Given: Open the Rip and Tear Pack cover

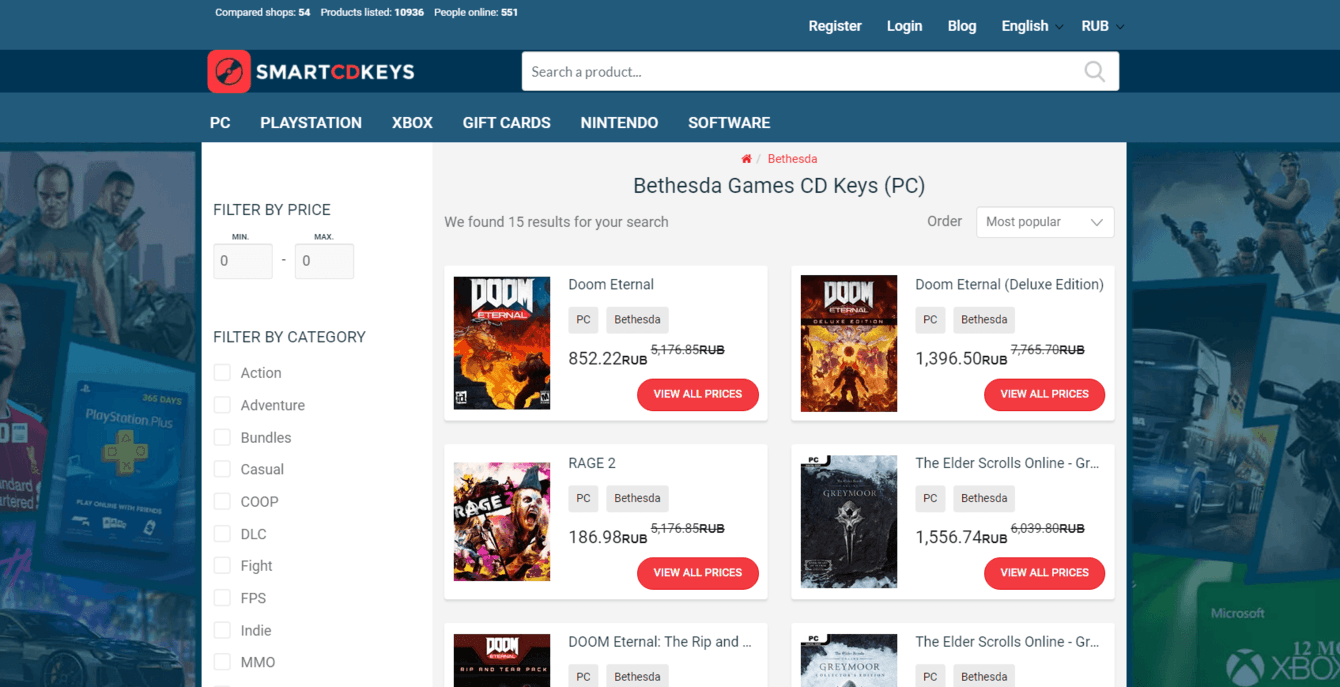Looking at the screenshot, I should (x=502, y=660).
